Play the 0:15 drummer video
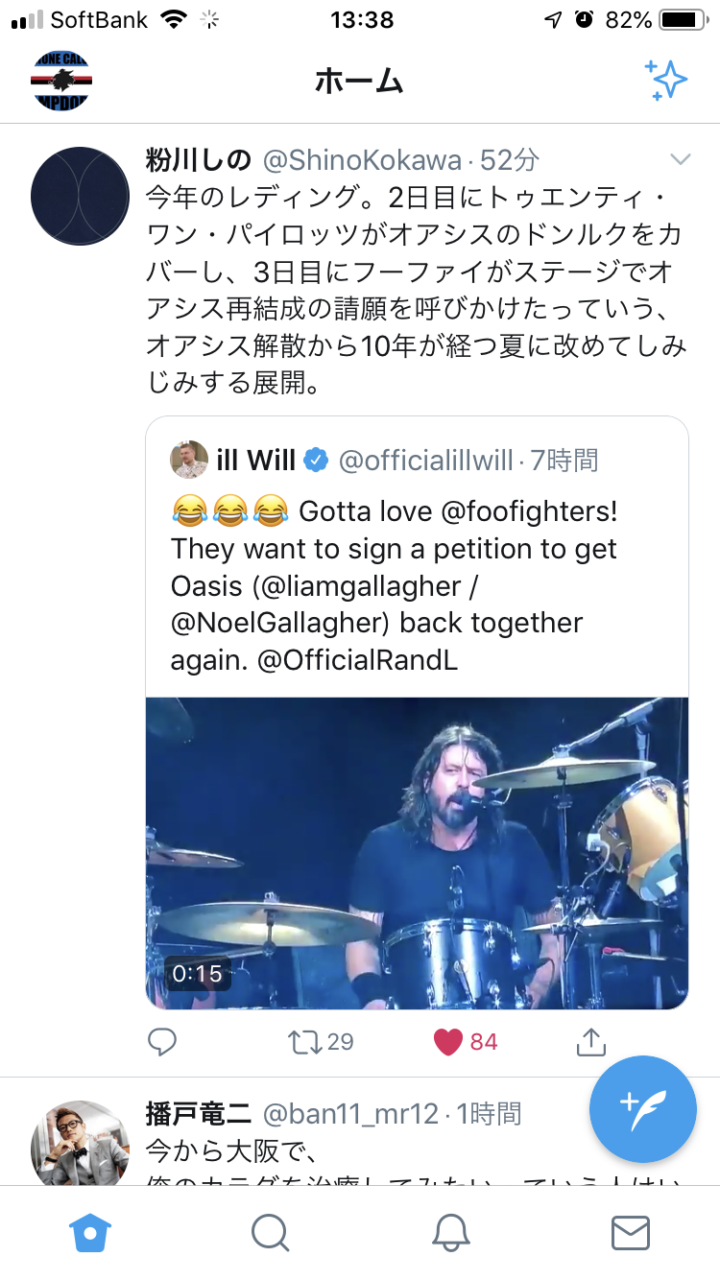Image resolution: width=720 pixels, height=1280 pixels. pyautogui.click(x=417, y=853)
